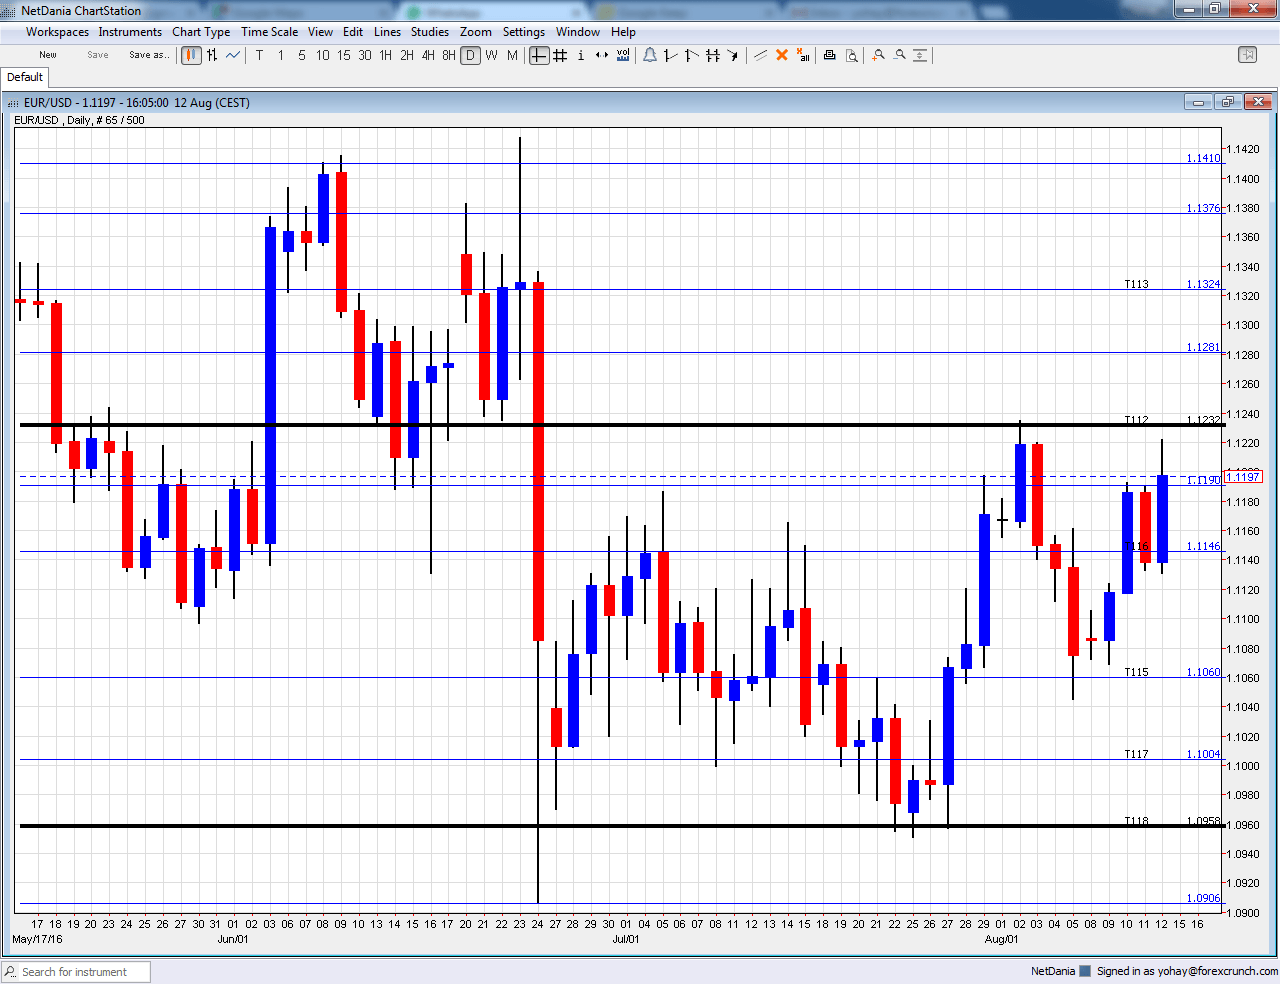Click the zoom out magnifier icon

(x=899, y=55)
